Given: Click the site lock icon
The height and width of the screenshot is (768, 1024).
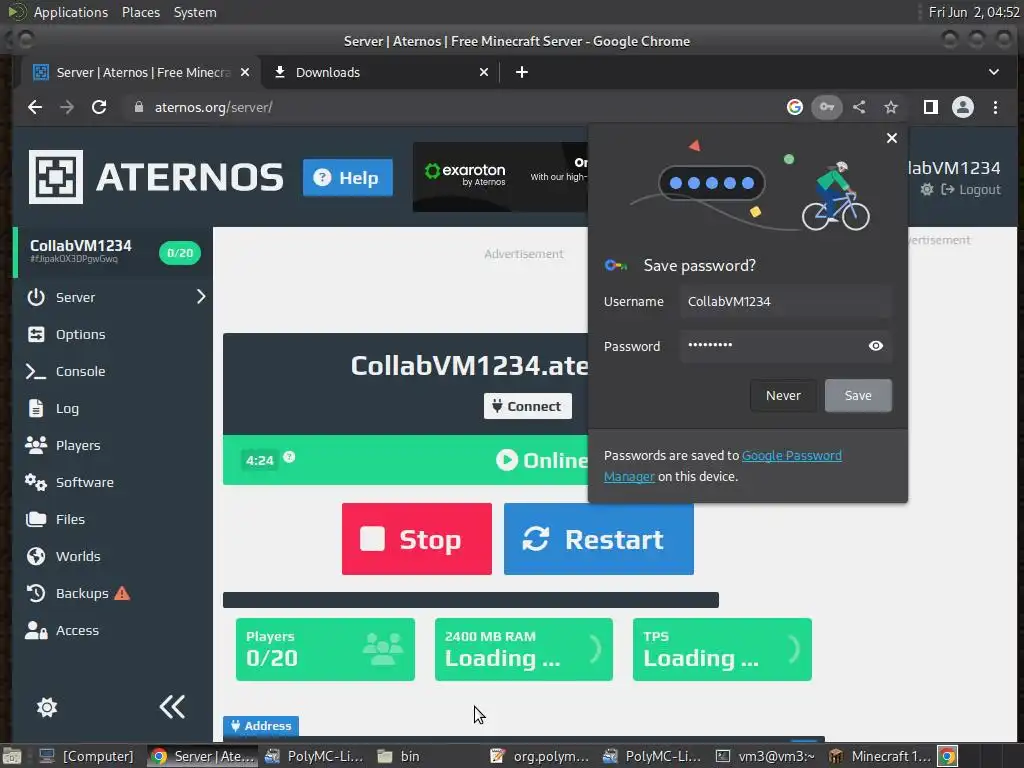Looking at the screenshot, I should [x=138, y=106].
